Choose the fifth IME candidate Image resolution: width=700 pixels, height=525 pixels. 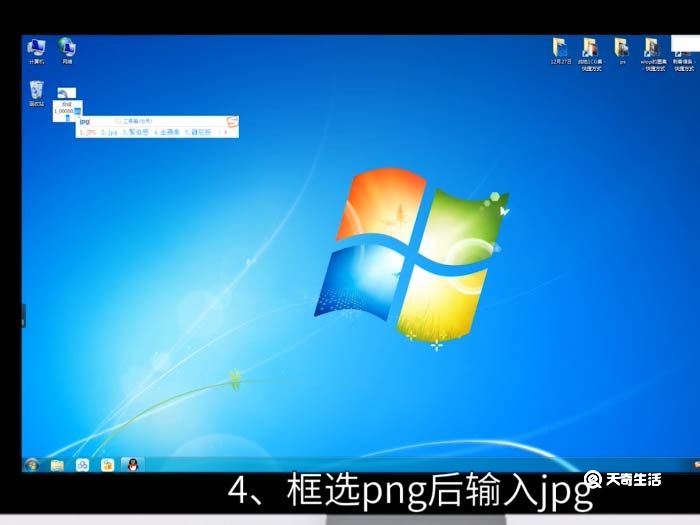tap(197, 133)
